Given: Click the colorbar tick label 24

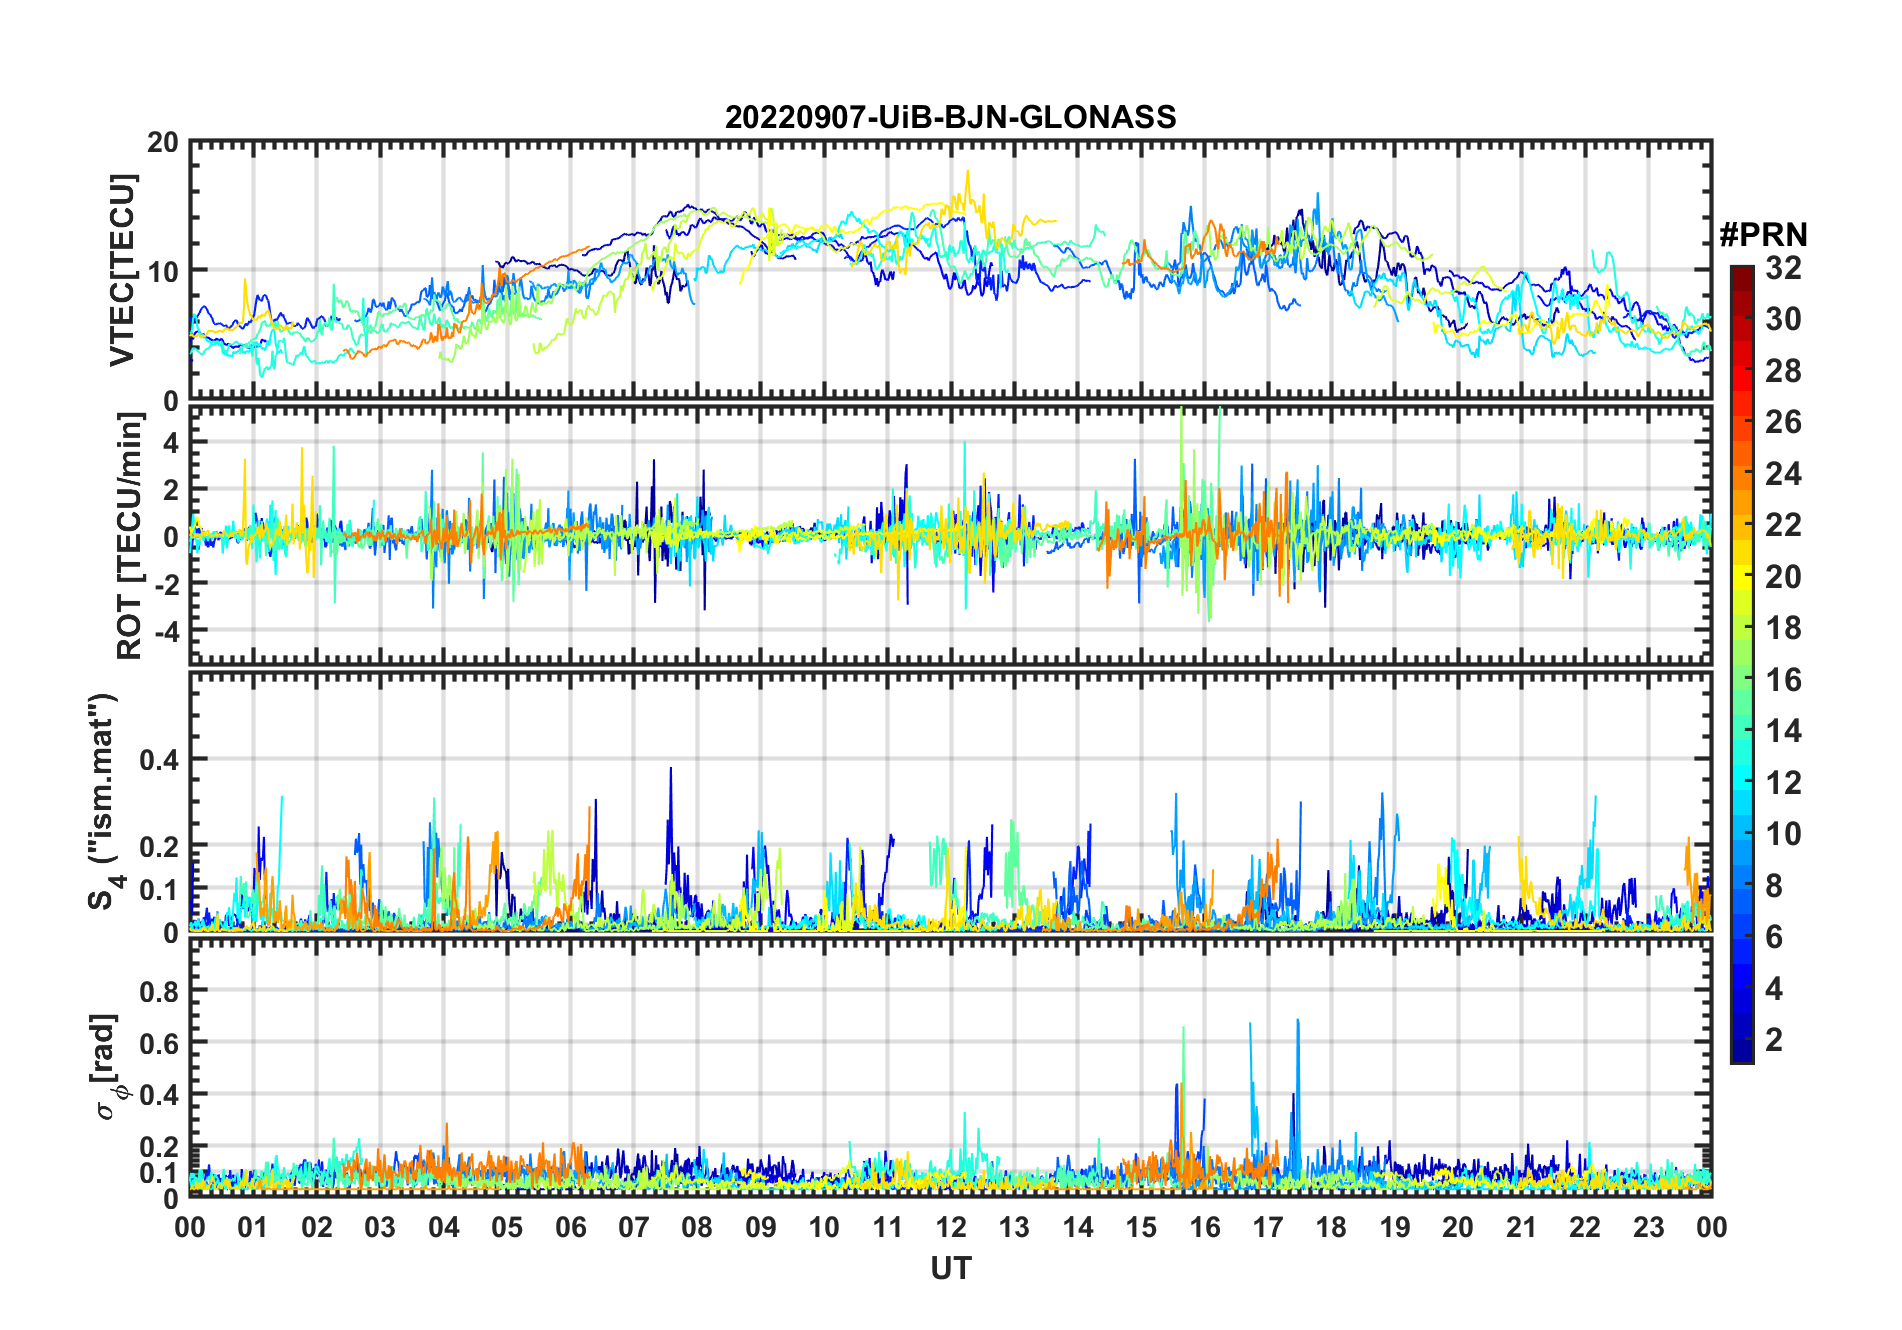Looking at the screenshot, I should (x=1783, y=474).
